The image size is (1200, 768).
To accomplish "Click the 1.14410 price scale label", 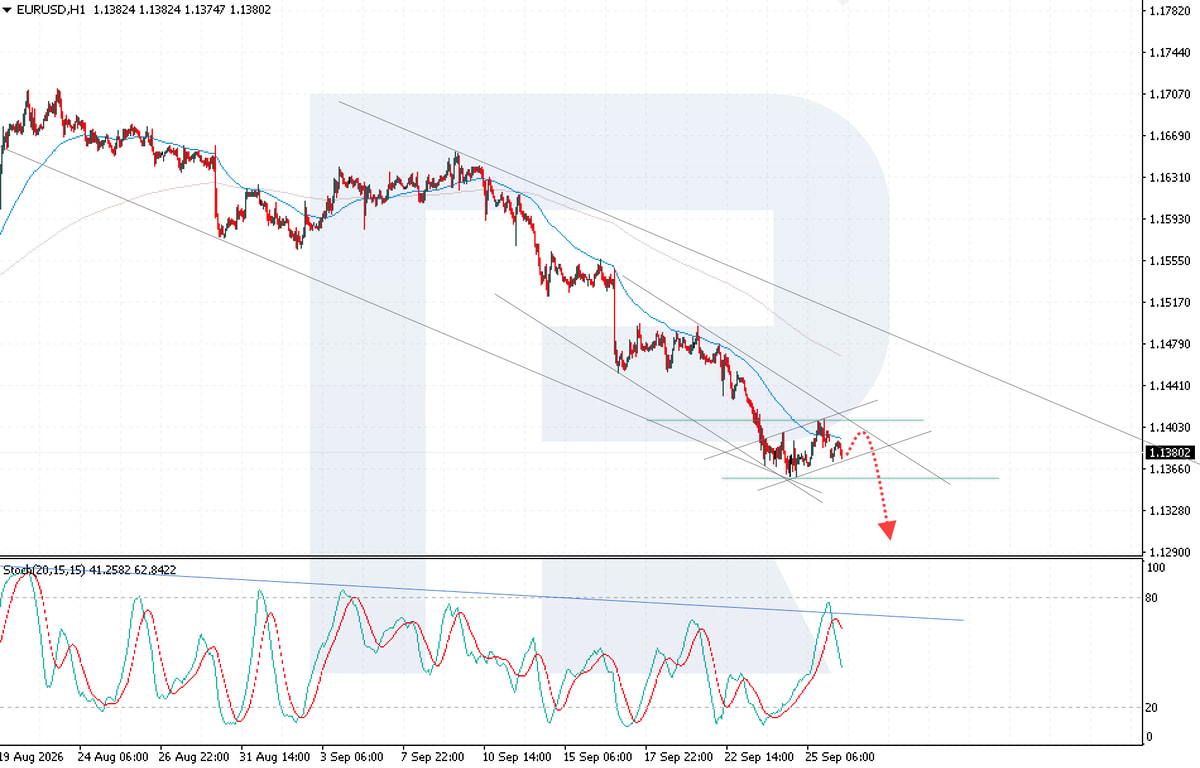I will click(1171, 385).
